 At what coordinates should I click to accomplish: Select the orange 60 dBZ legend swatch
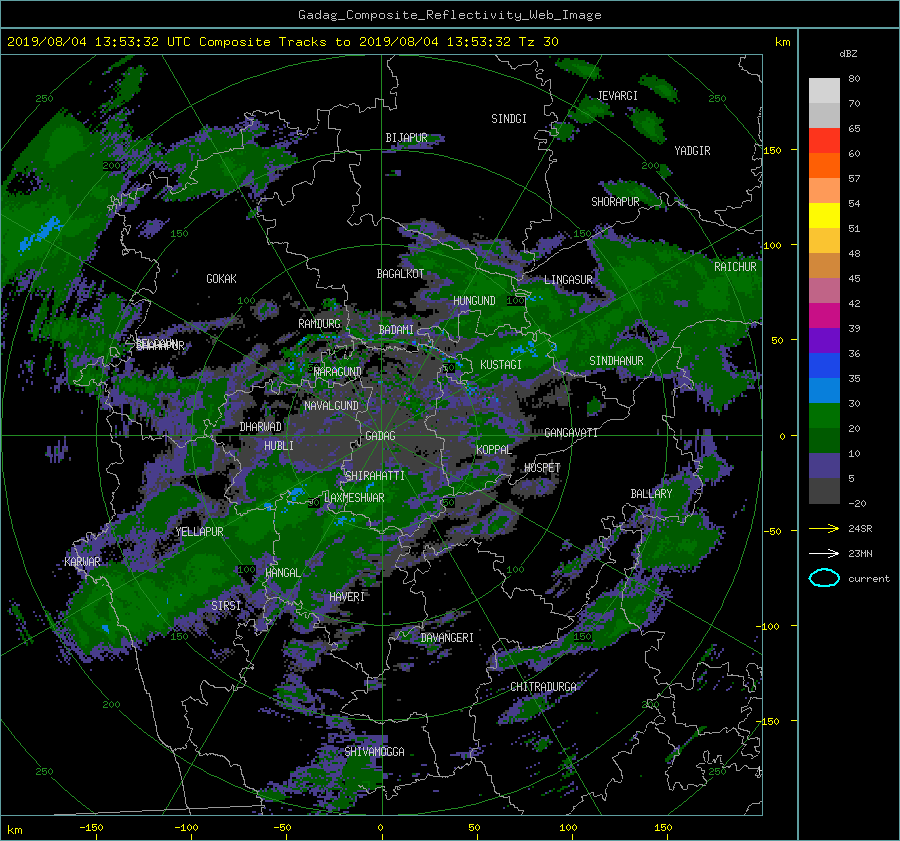[824, 165]
